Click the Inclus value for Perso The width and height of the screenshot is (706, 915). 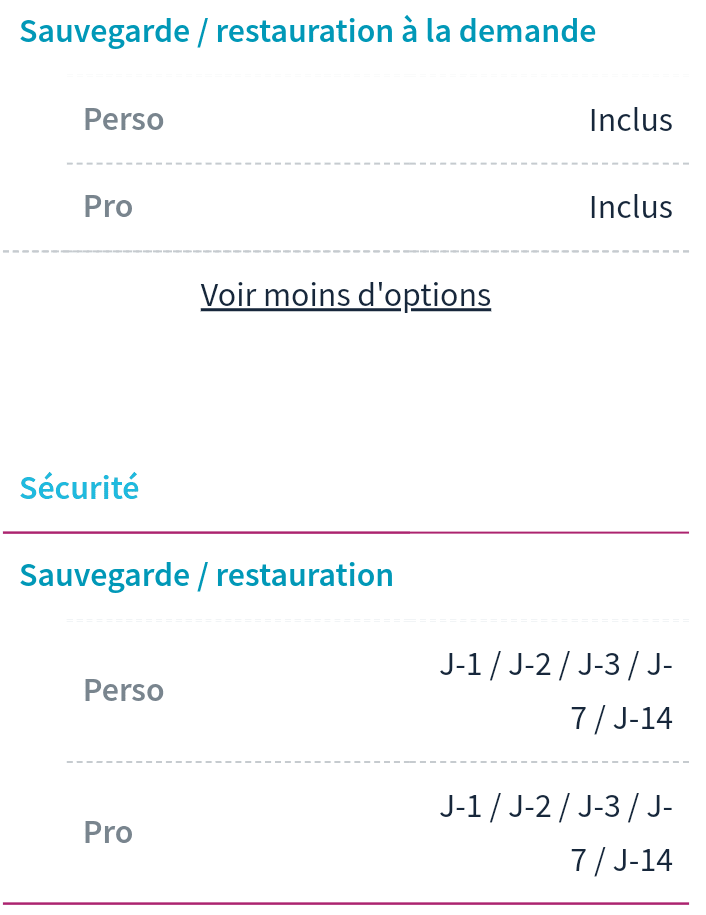(x=630, y=120)
